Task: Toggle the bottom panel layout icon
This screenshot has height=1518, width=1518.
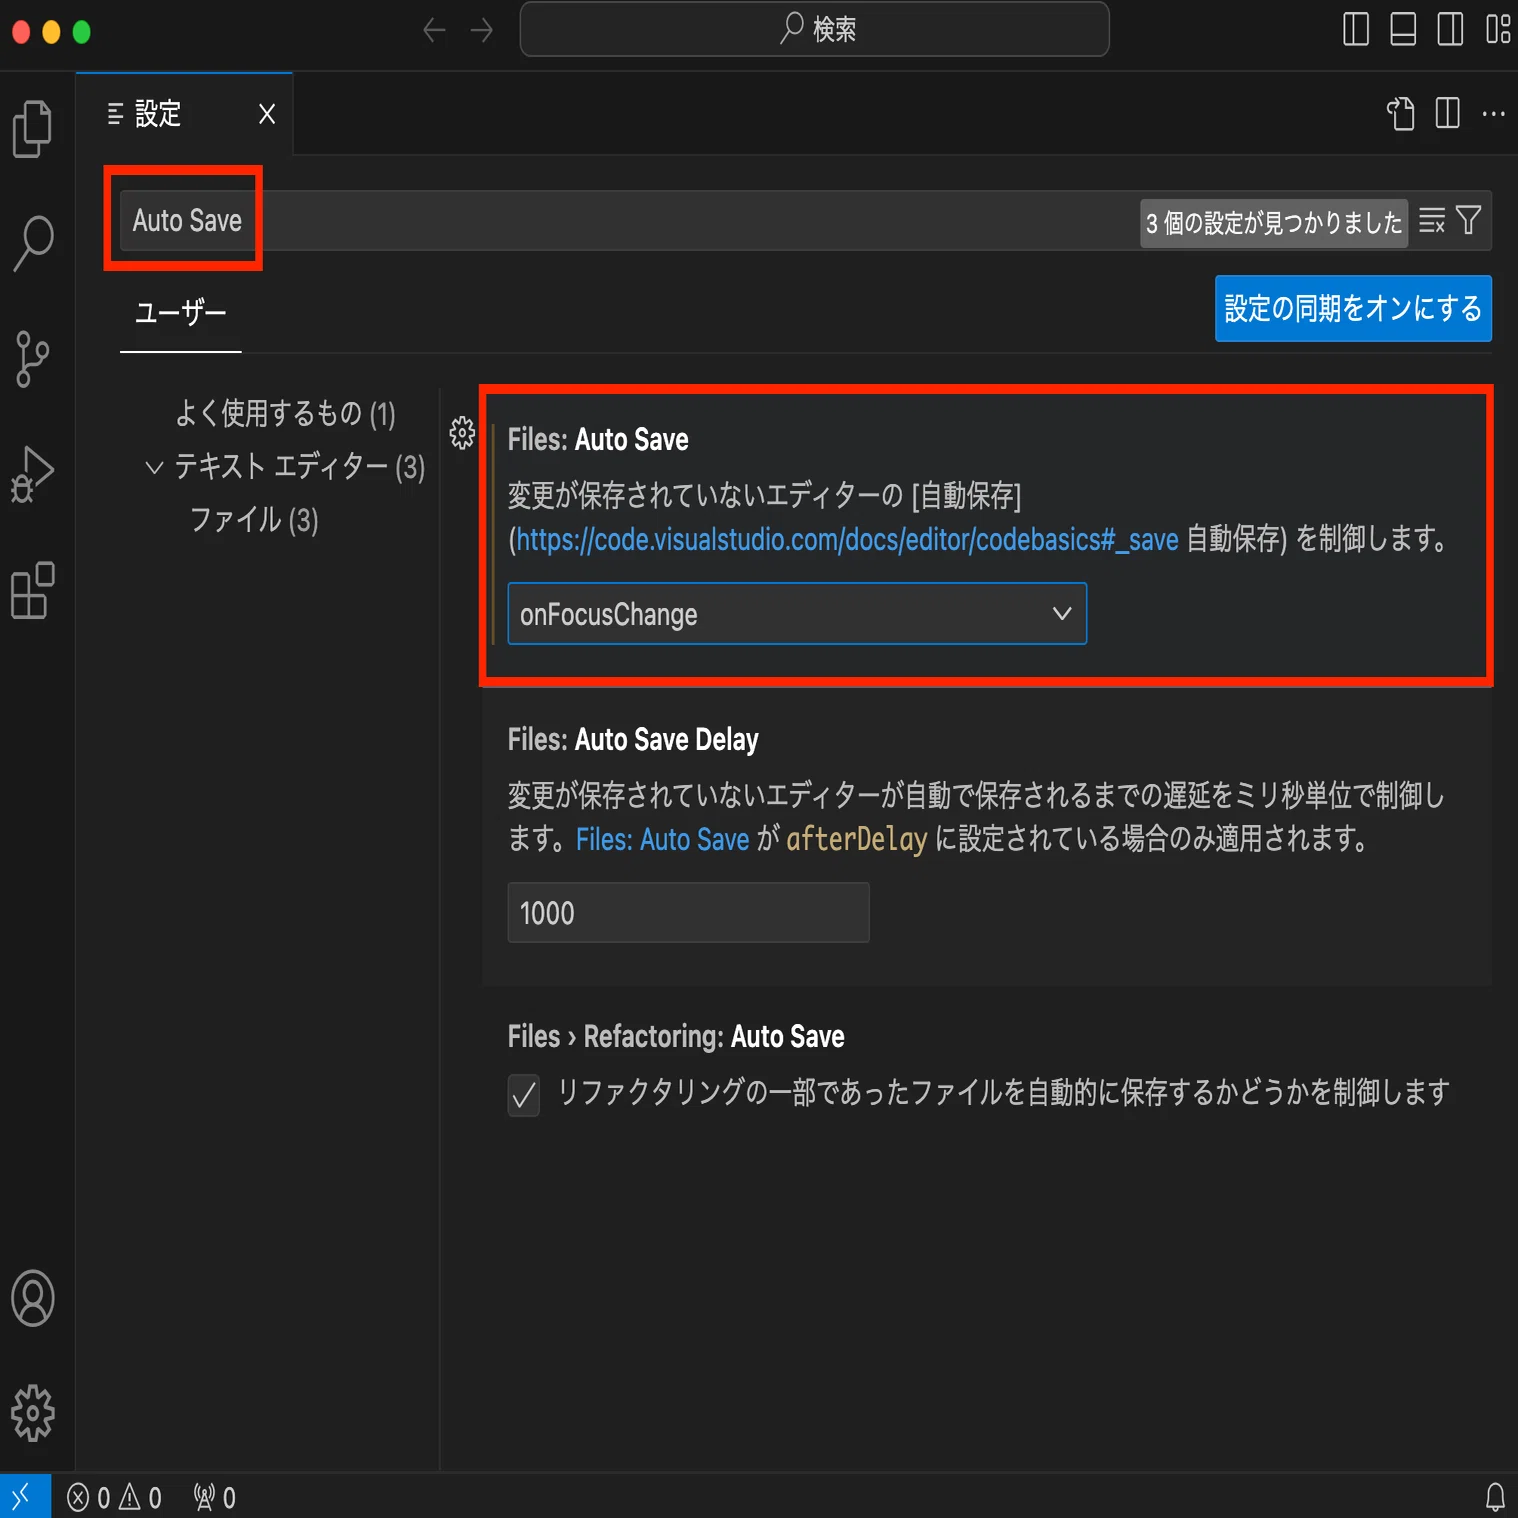Action: coord(1403,29)
